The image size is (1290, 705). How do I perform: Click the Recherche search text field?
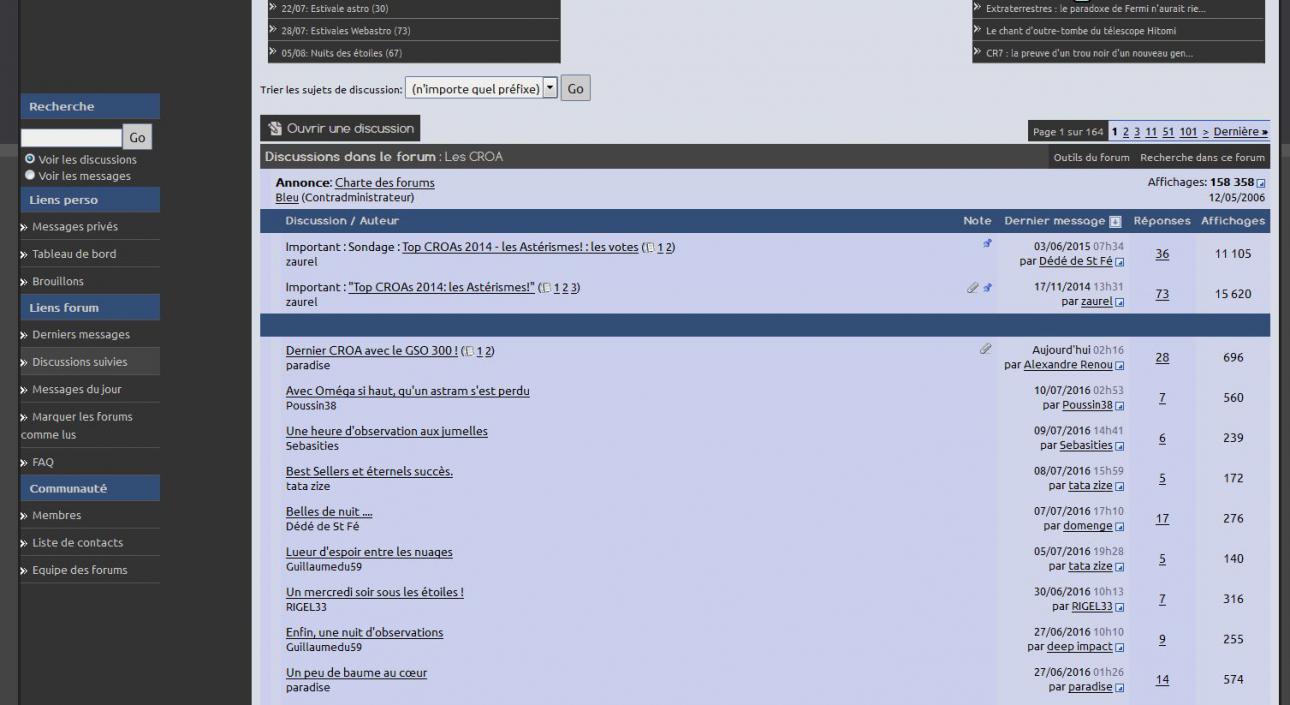tap(71, 138)
